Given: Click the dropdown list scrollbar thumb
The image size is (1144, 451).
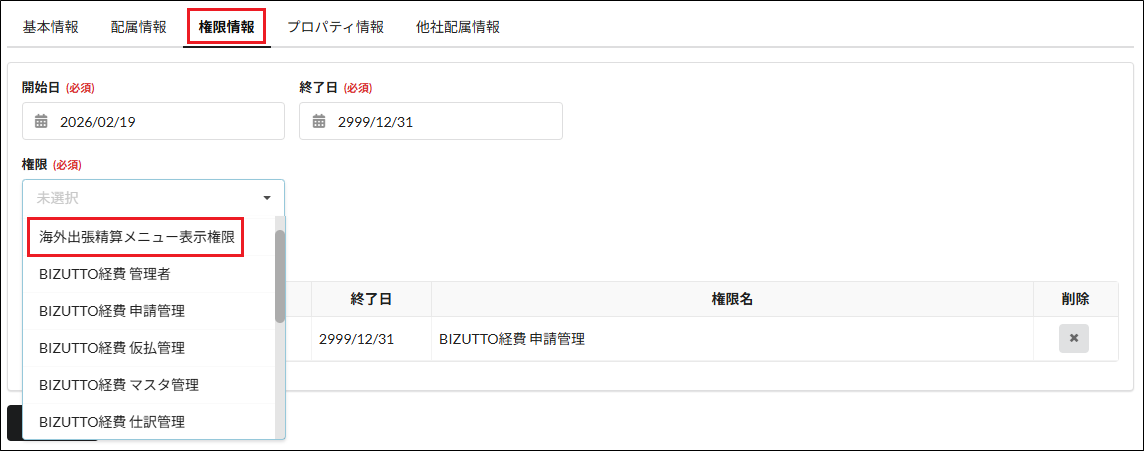Looking at the screenshot, I should [280, 275].
